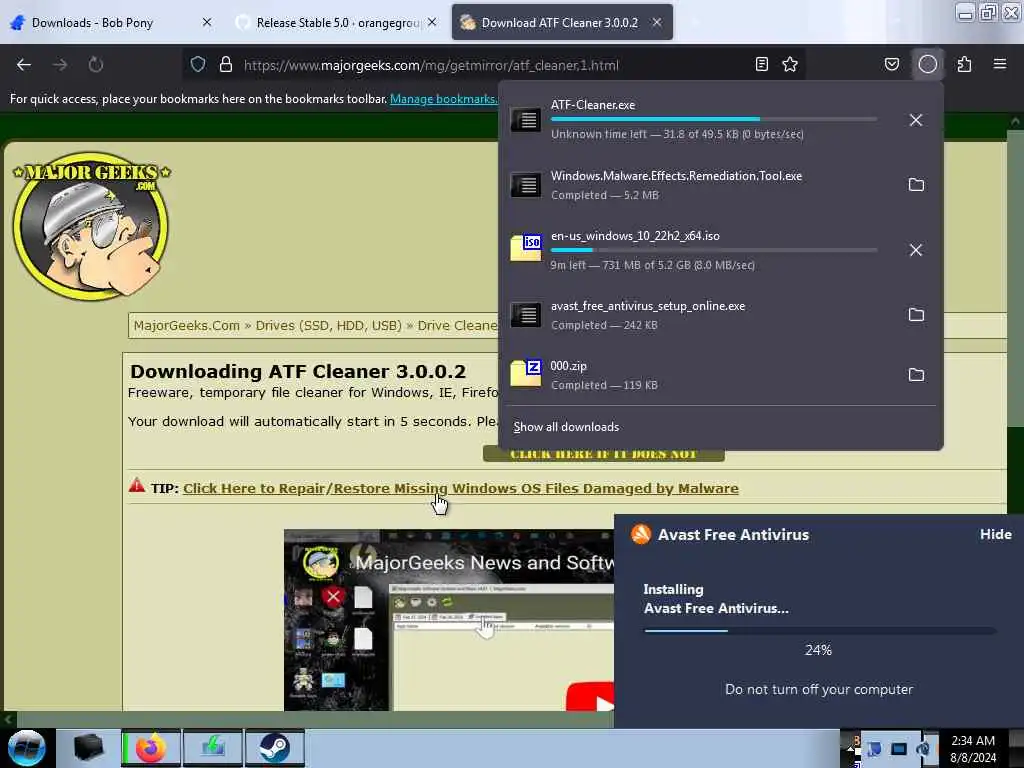Open the extensions puzzle icon
Screen dimensions: 1024x768
point(964,64)
